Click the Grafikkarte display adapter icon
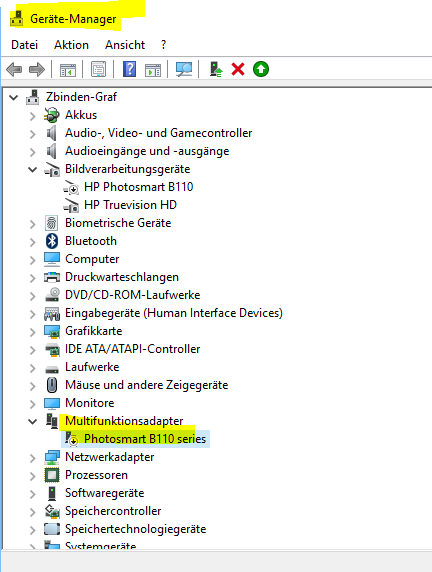 click(x=52, y=331)
